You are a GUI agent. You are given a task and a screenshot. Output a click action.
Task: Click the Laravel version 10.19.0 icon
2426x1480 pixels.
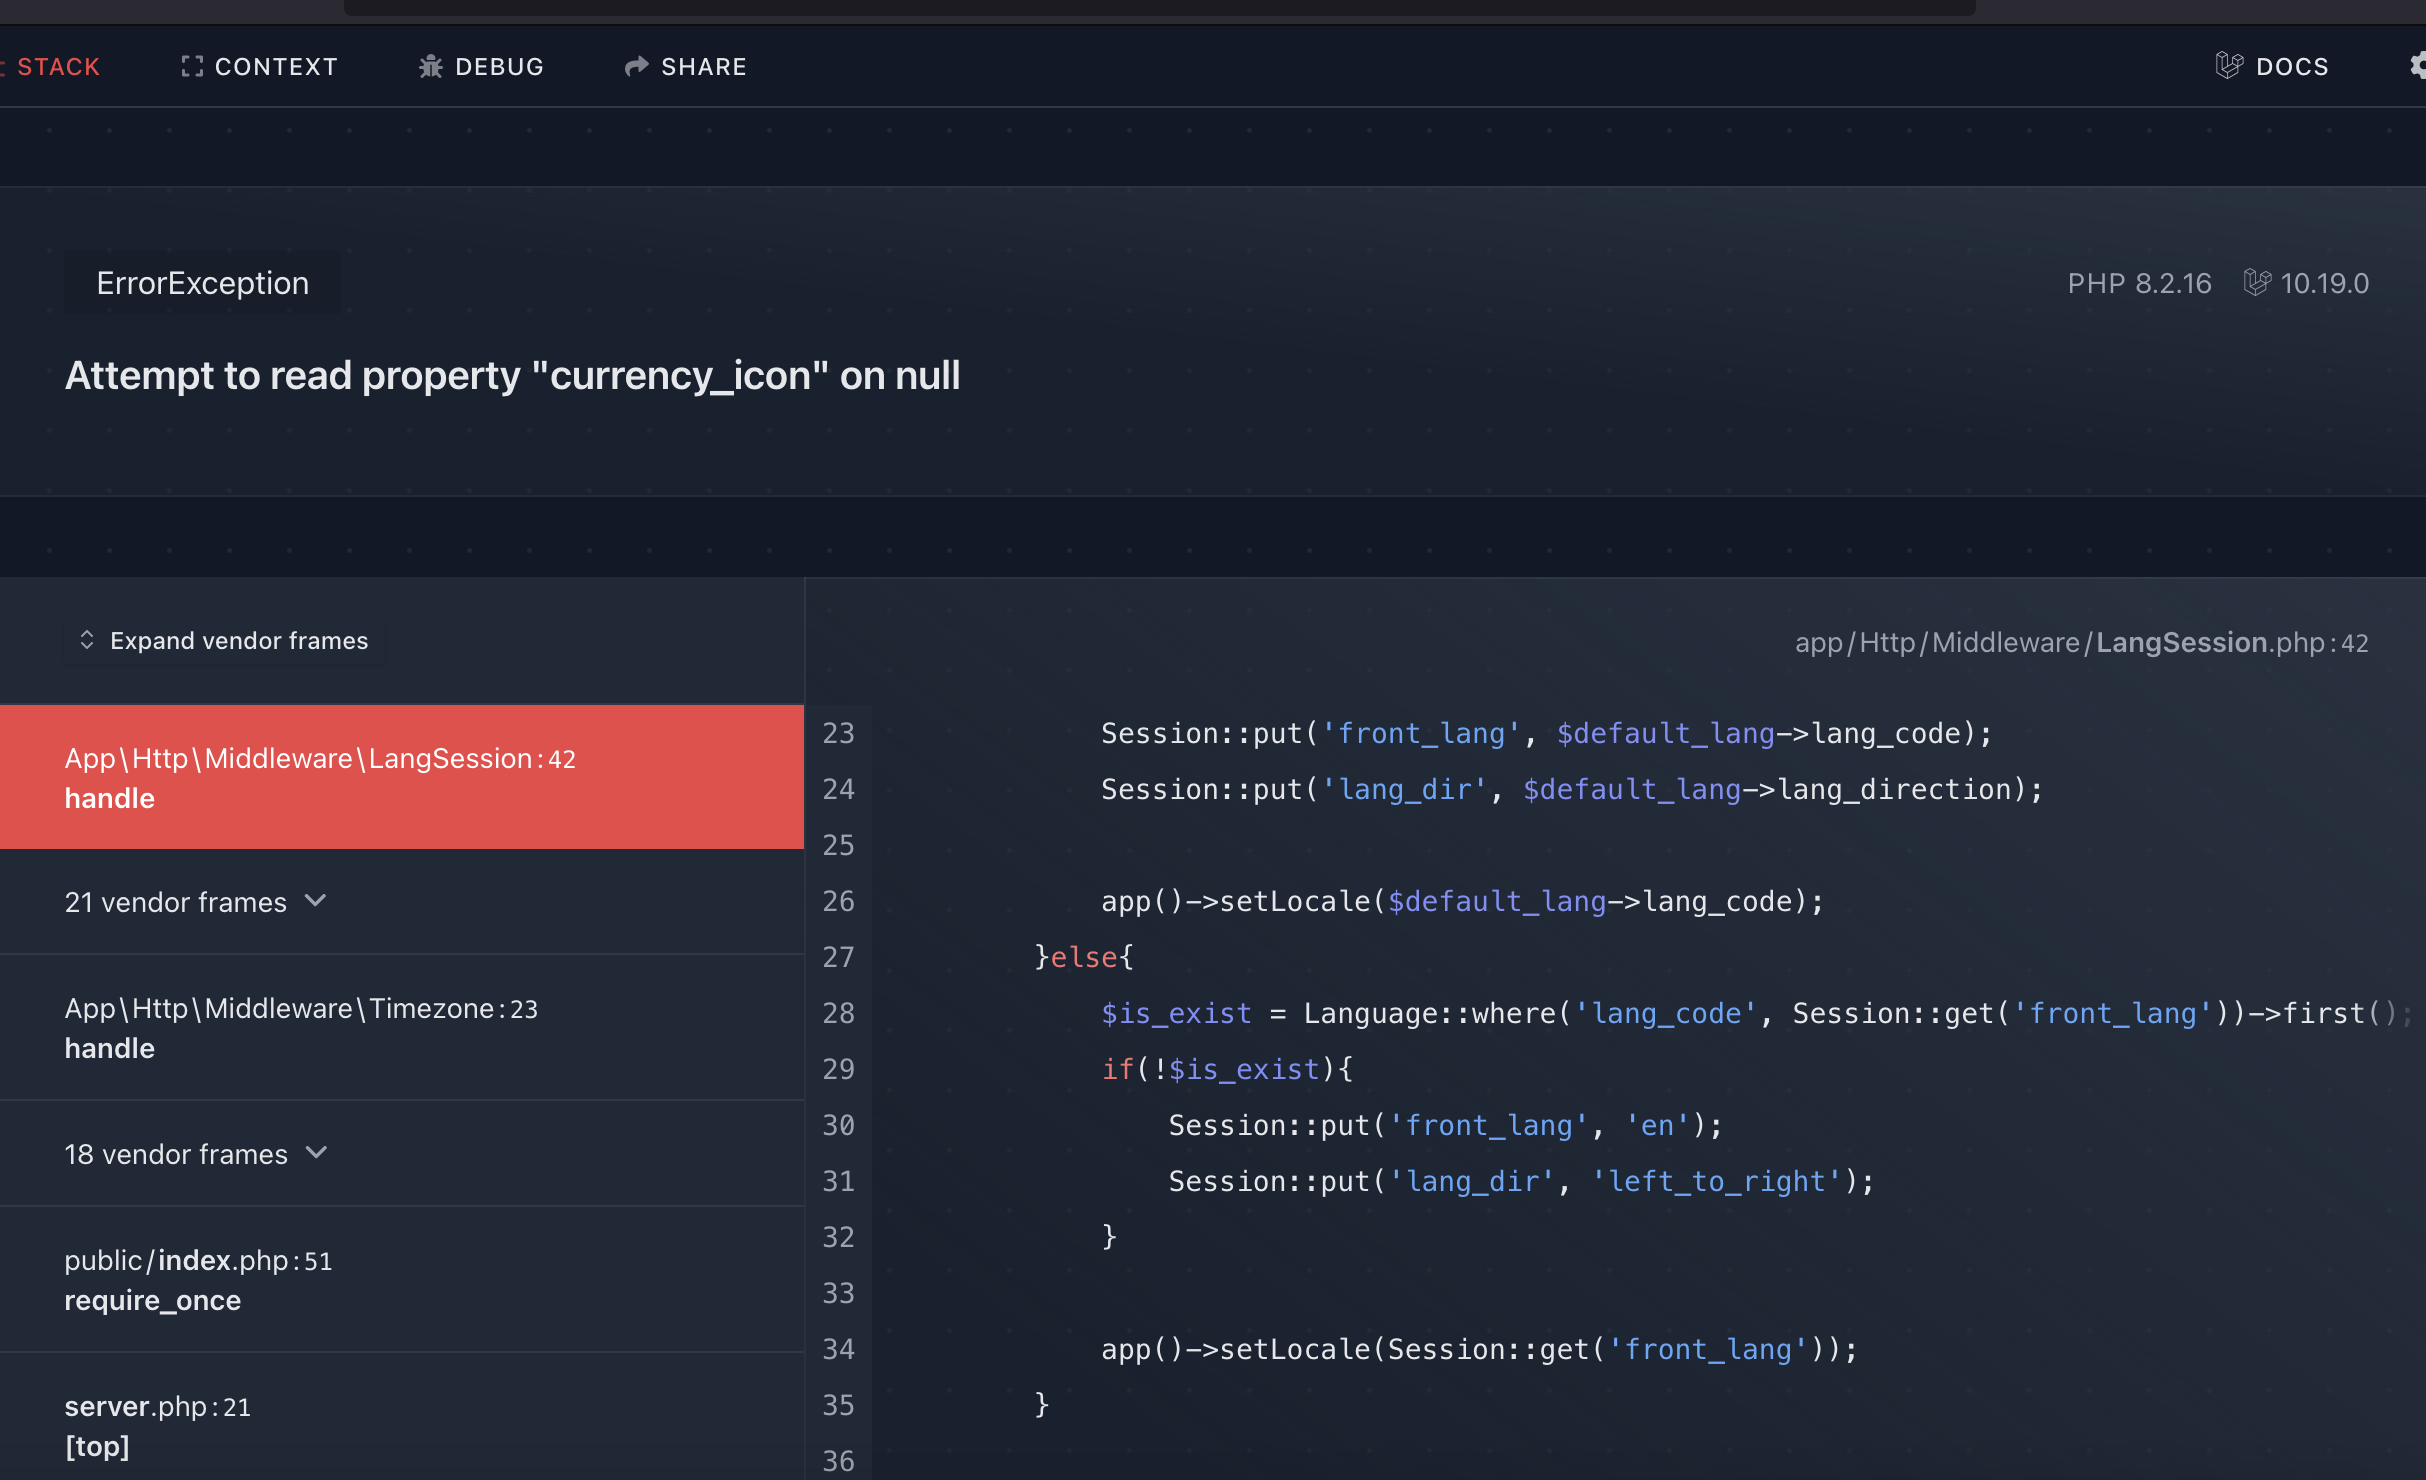point(2257,282)
